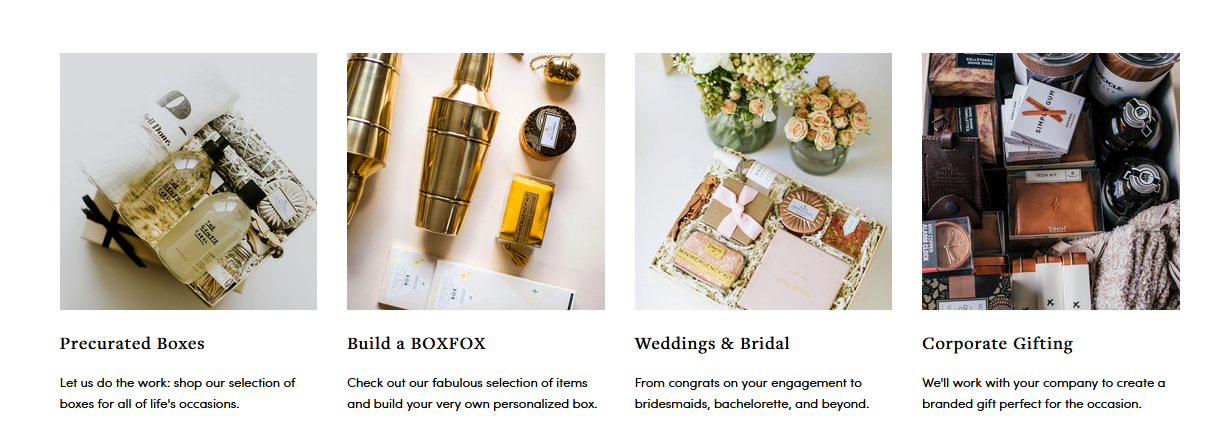1231x448 pixels.
Task: Open the Precurated Boxes image
Action: pyautogui.click(x=188, y=181)
